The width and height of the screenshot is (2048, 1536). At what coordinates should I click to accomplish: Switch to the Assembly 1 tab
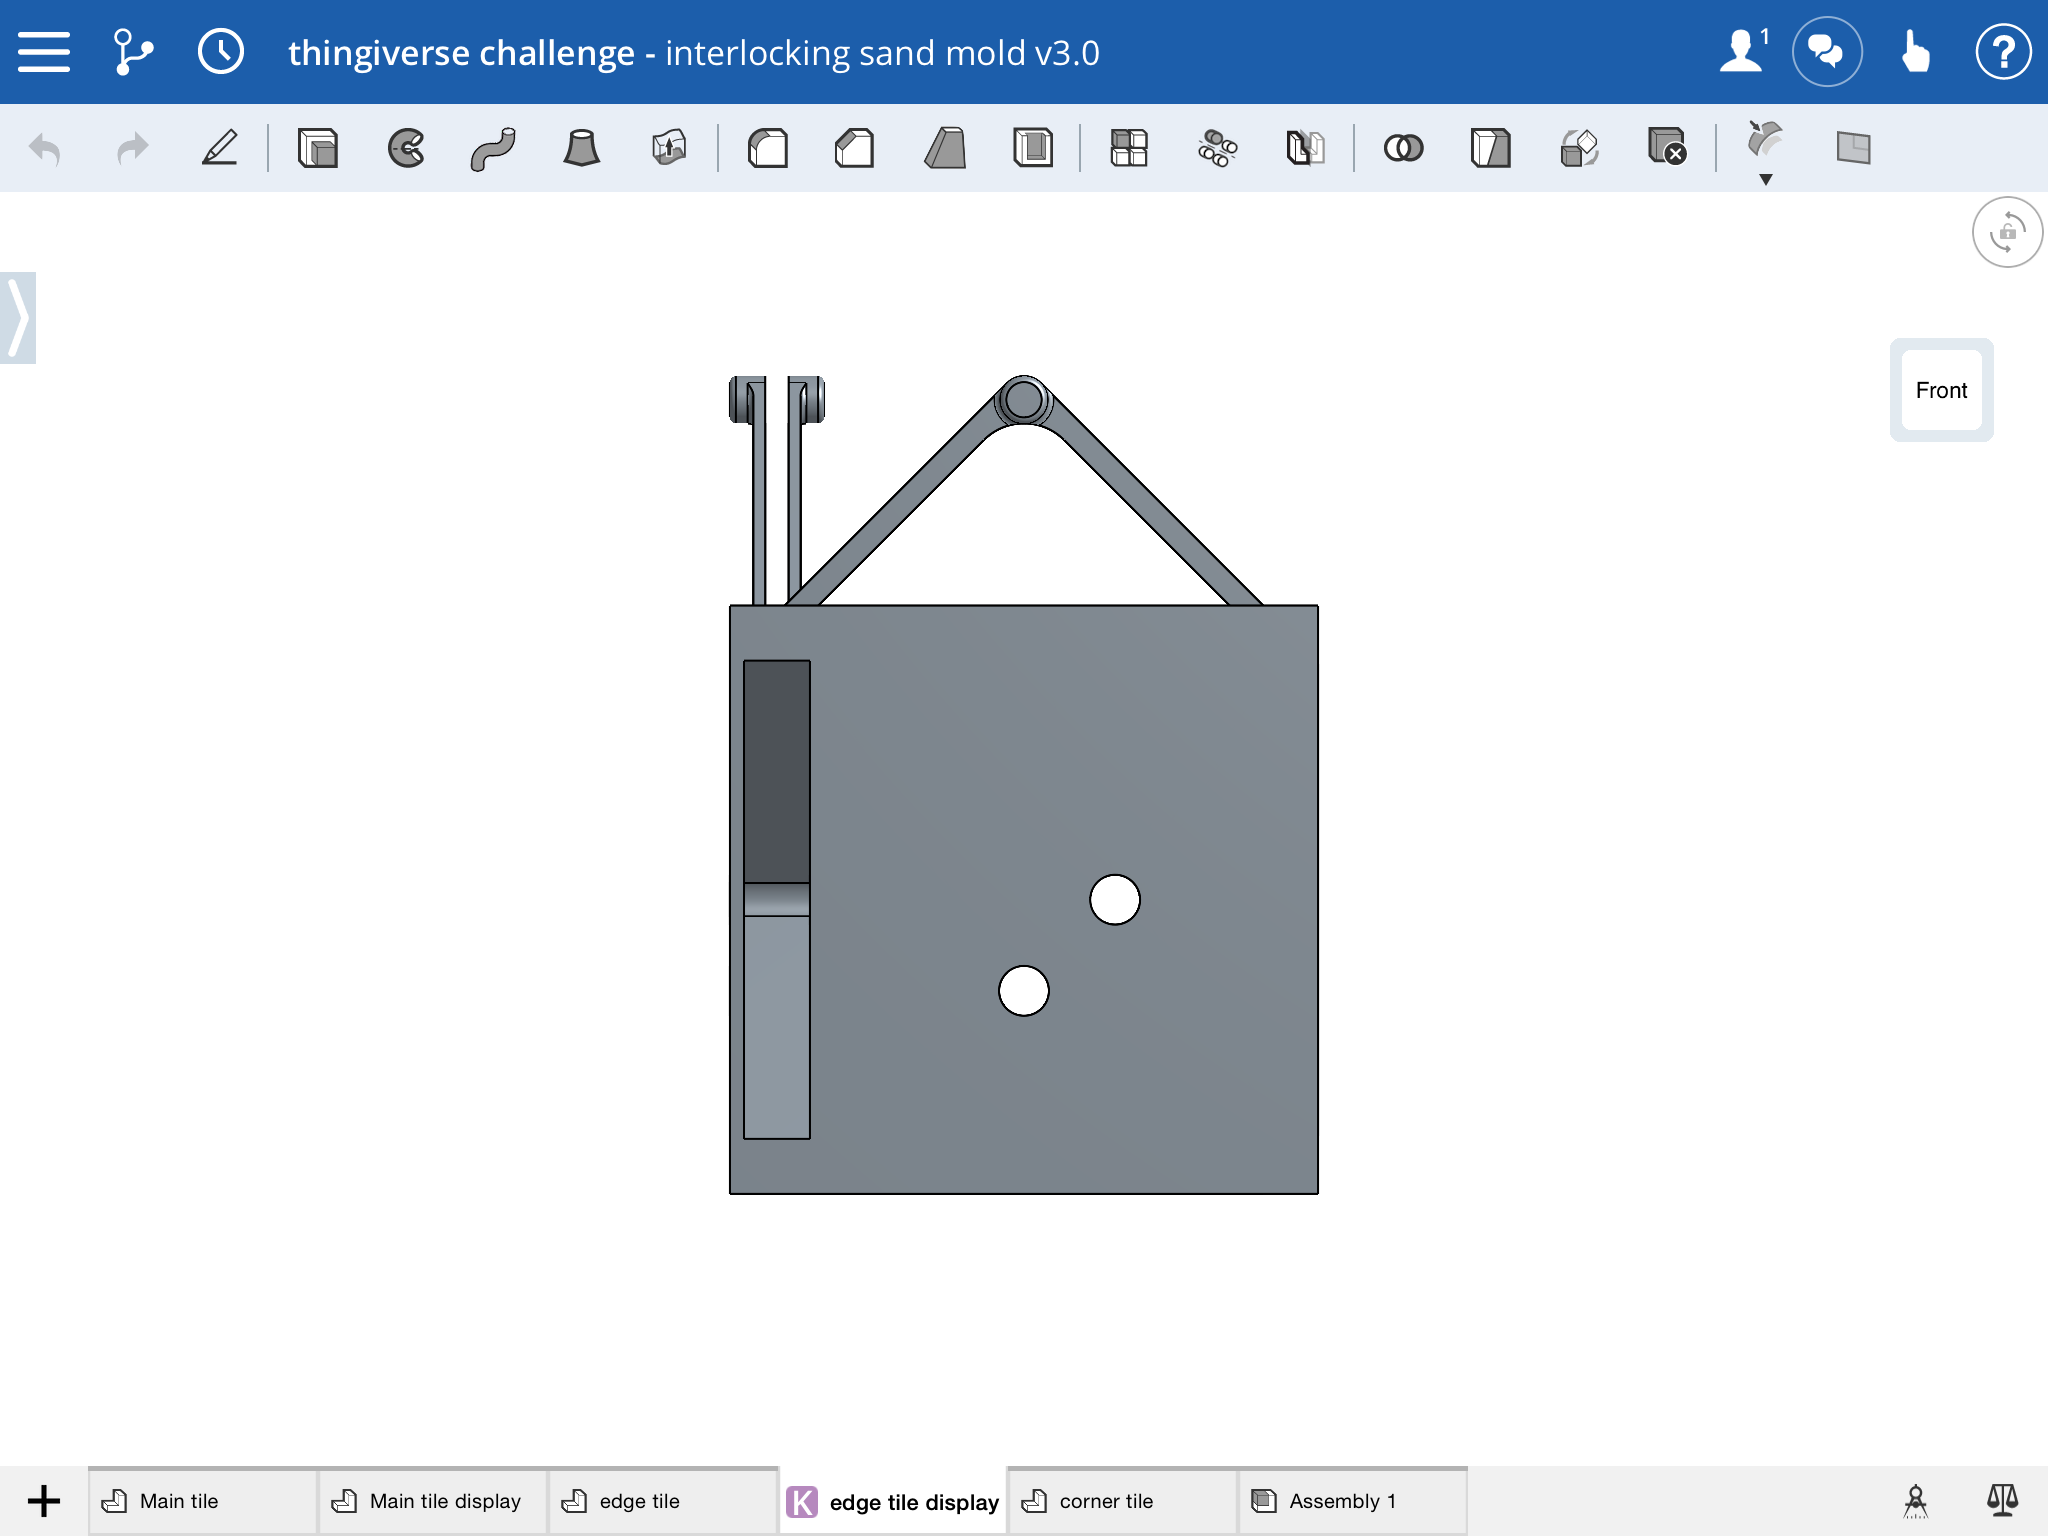click(x=1353, y=1501)
